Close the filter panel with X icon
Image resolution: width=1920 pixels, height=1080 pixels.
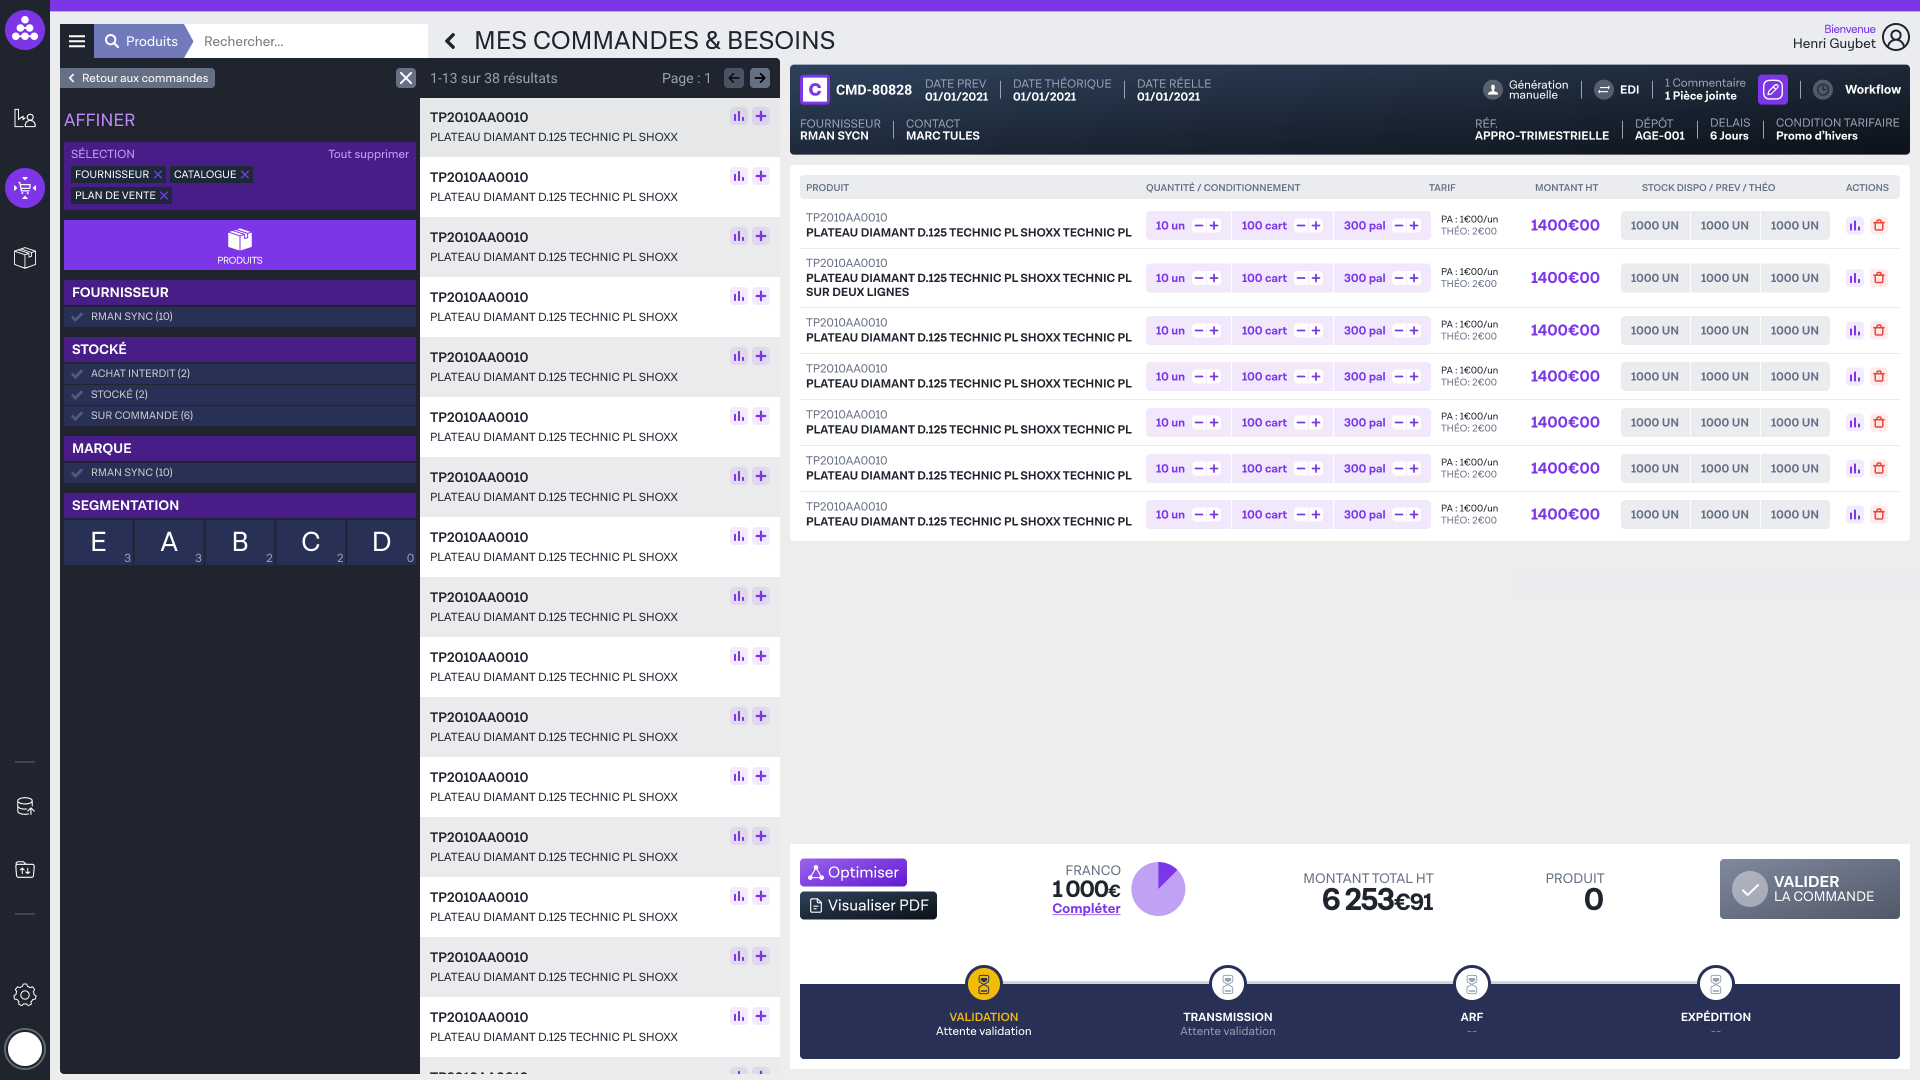pyautogui.click(x=405, y=78)
